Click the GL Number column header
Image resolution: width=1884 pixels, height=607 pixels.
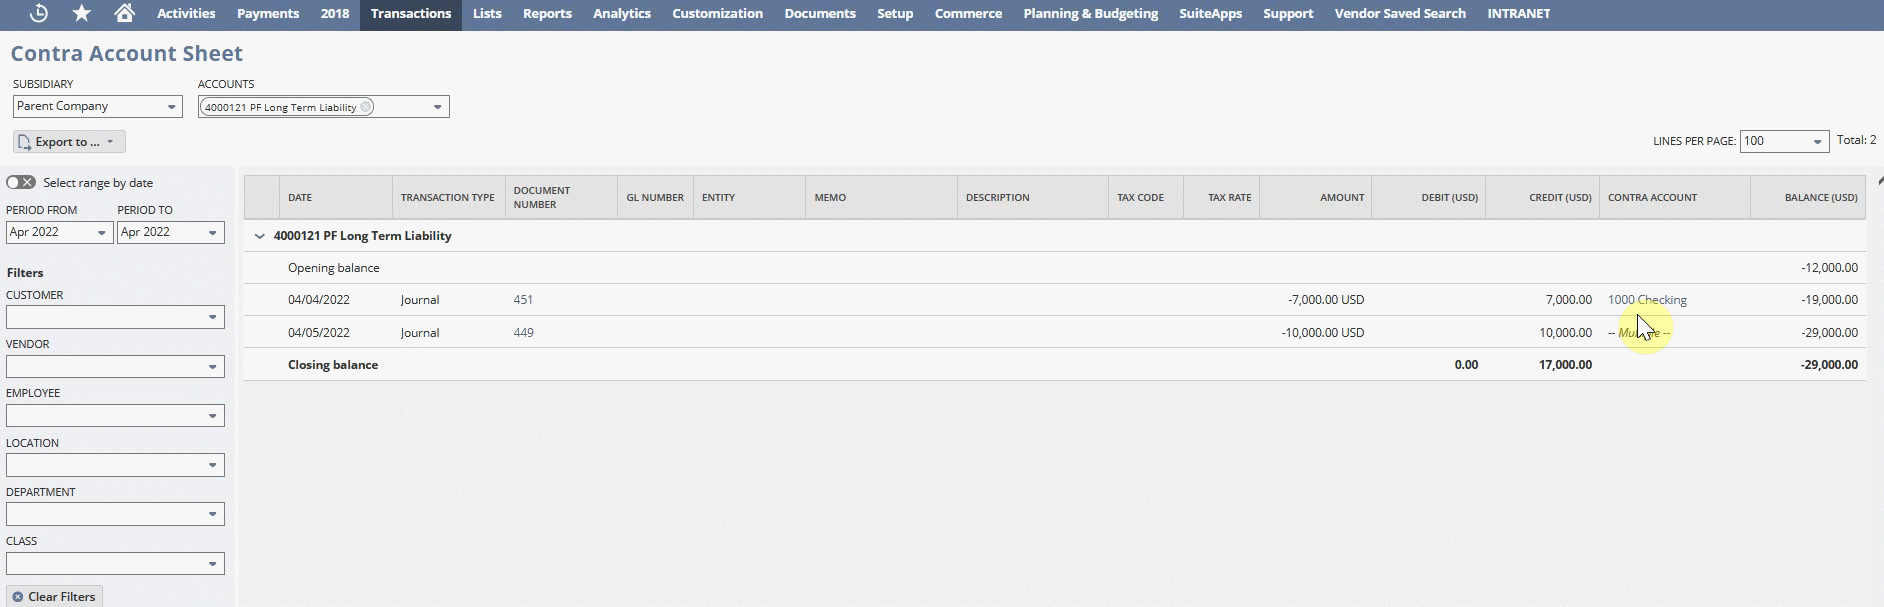655,198
